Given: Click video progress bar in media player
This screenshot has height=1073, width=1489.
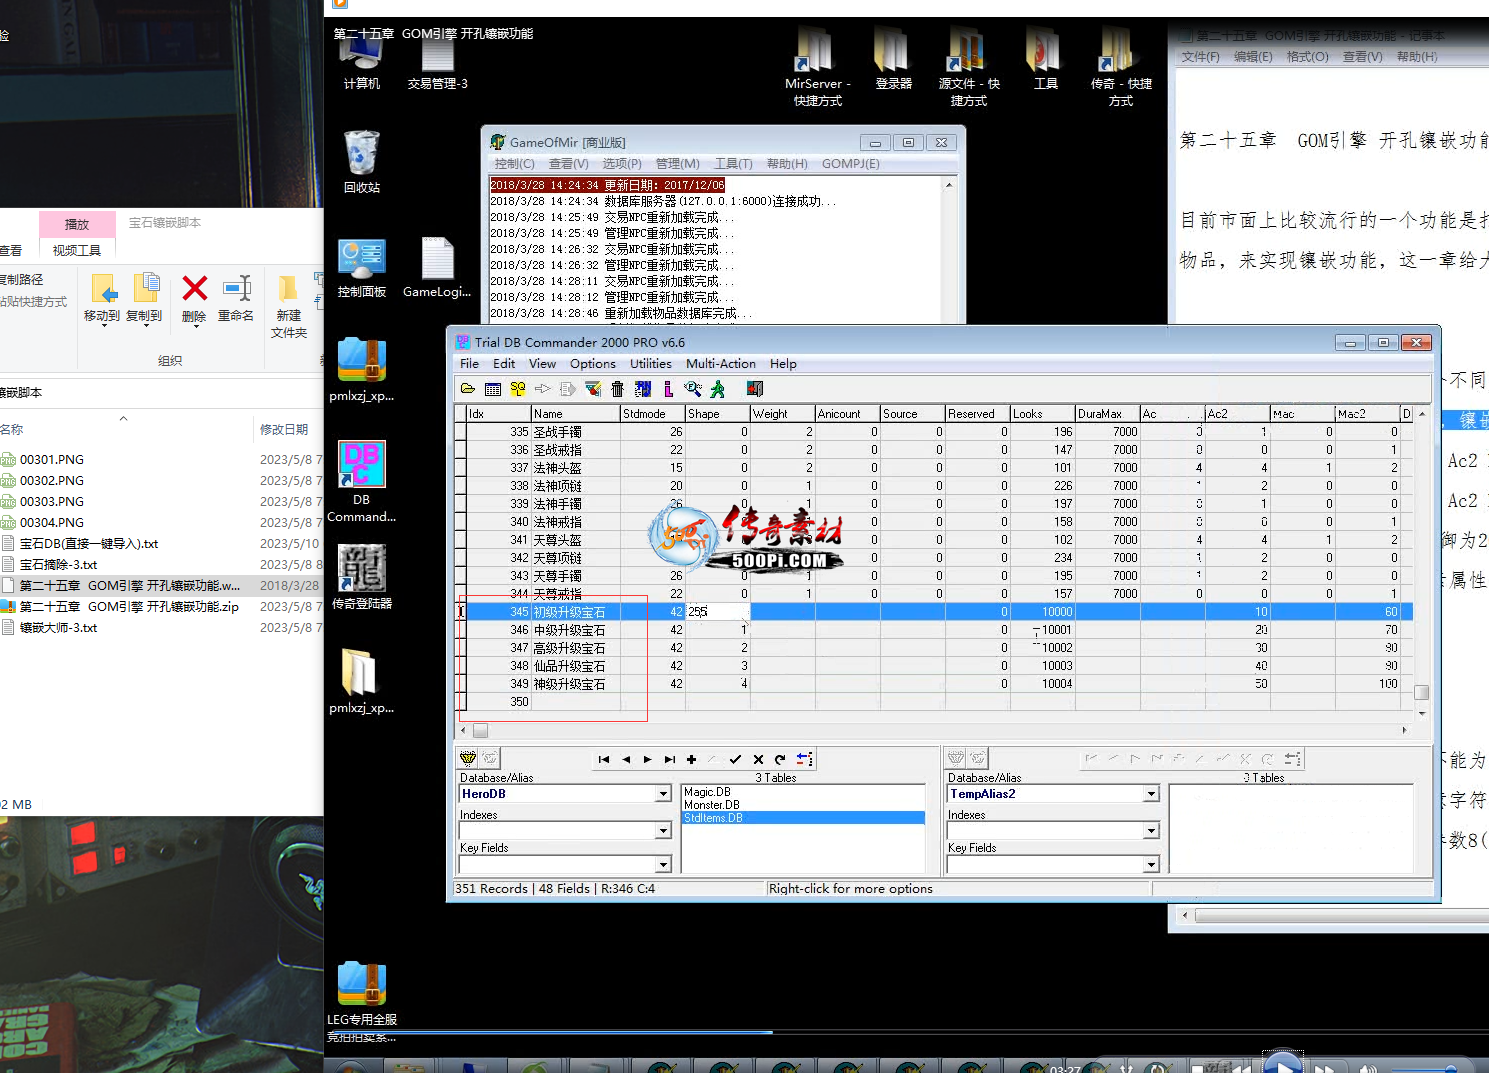Looking at the screenshot, I should (x=905, y=1032).
